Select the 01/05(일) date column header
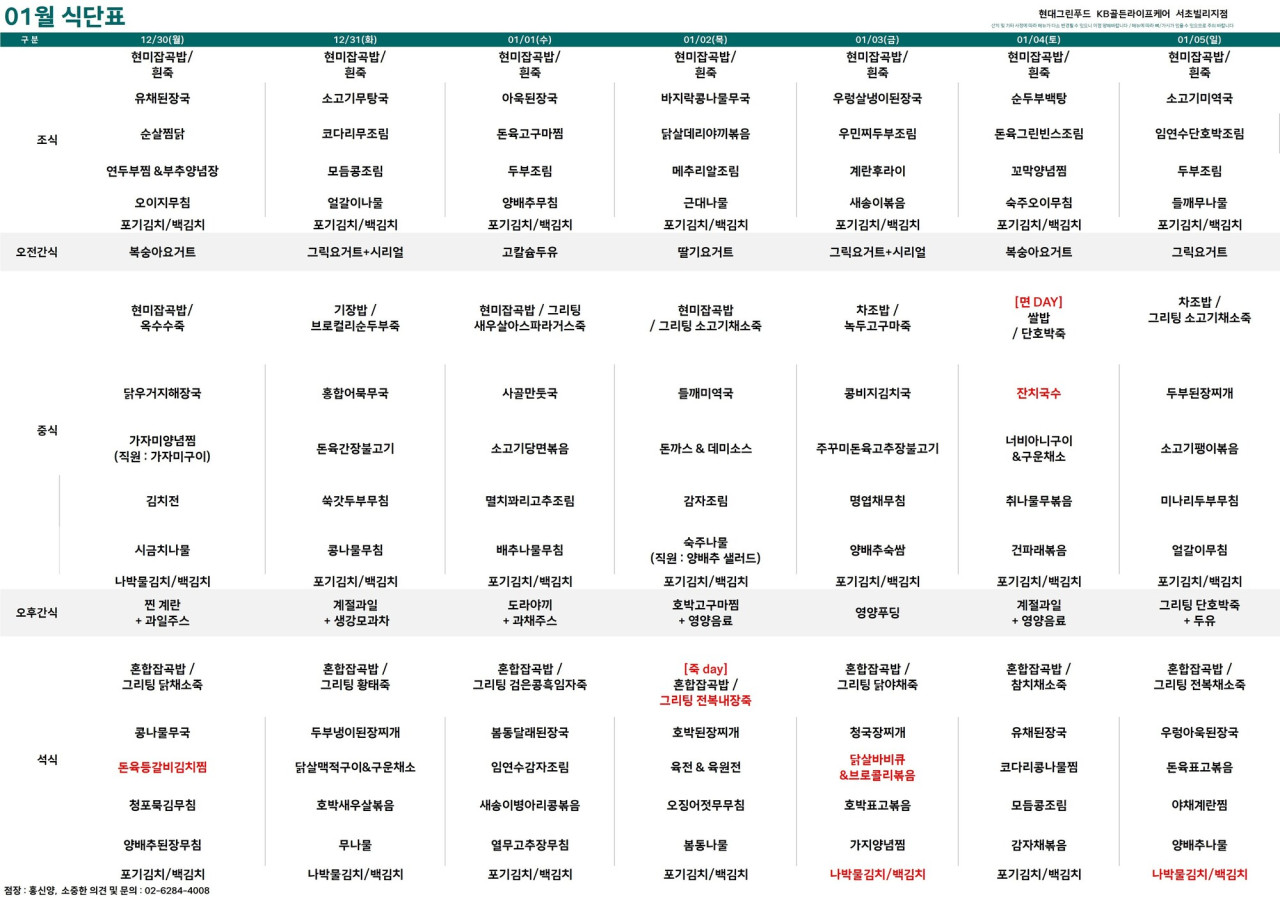1280x898 pixels. point(1199,40)
